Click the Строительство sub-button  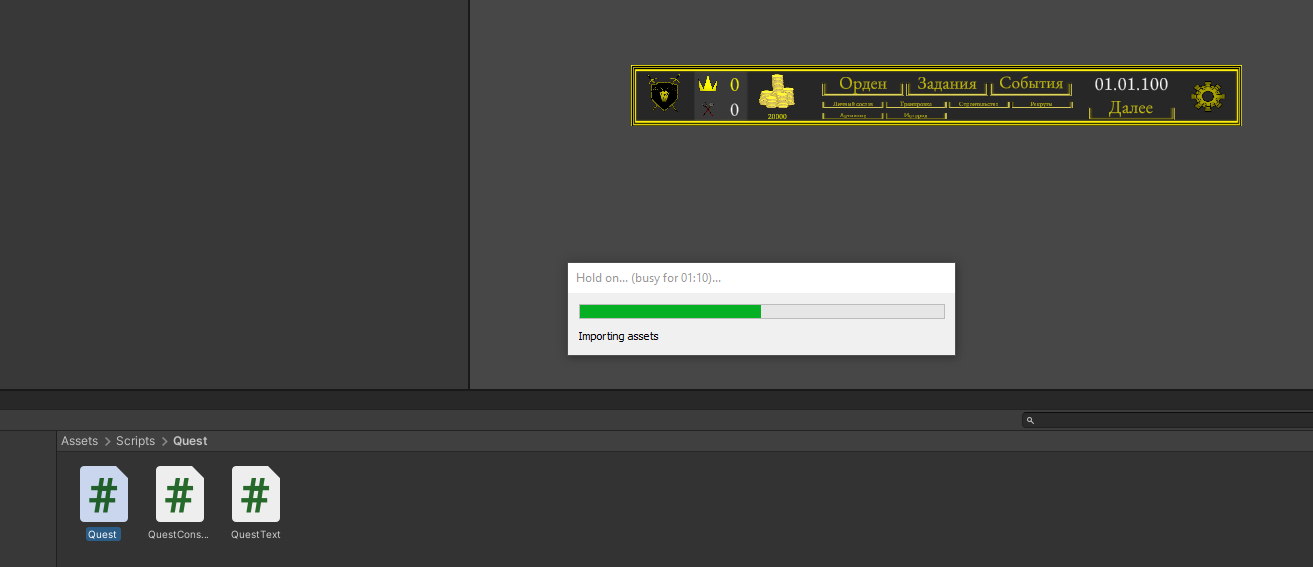[x=978, y=104]
